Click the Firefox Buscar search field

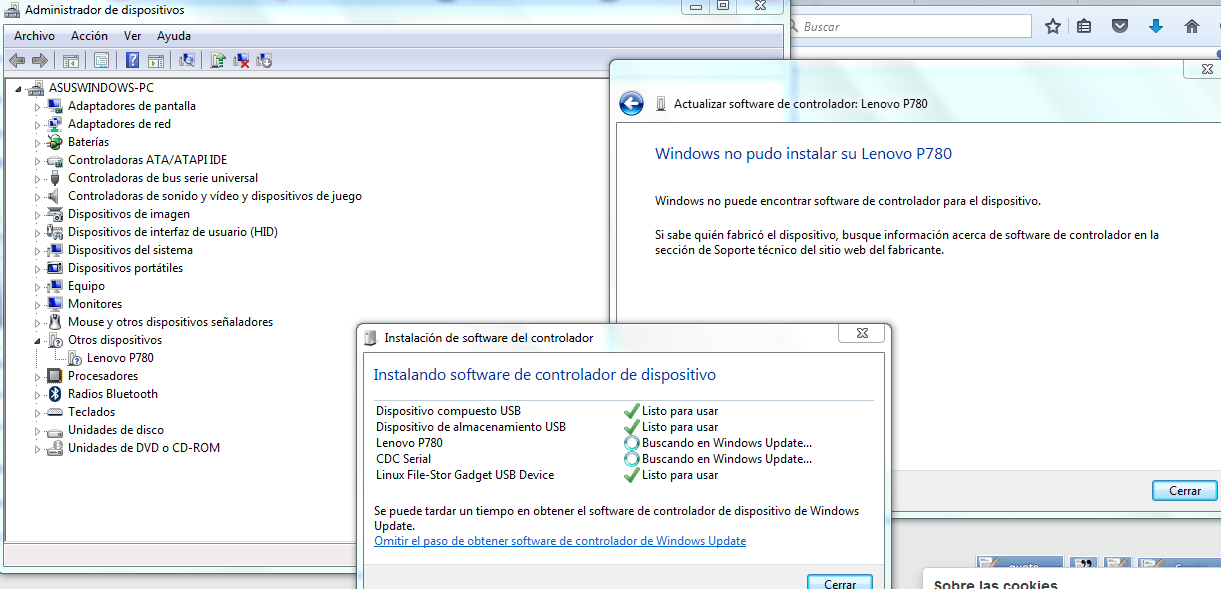[910, 27]
